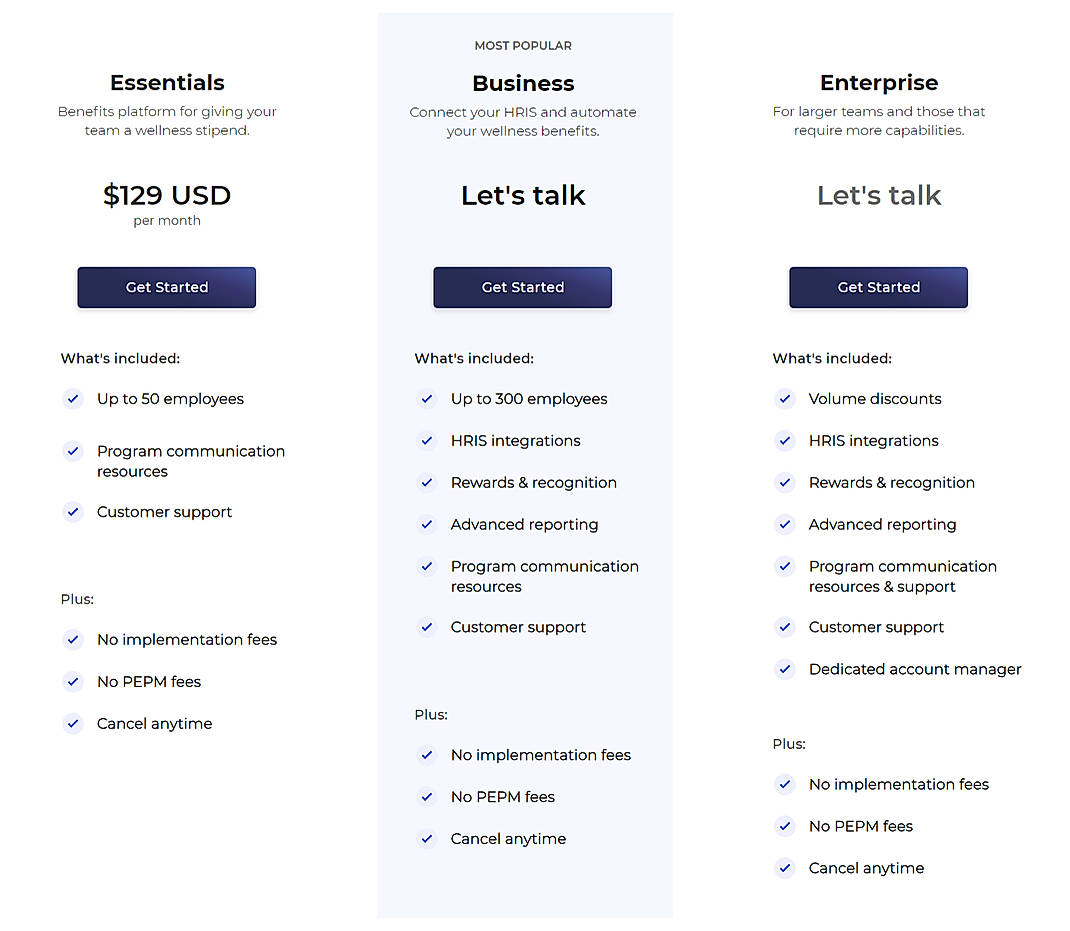
Task: Select the Let's talk text under Enterprise
Action: (x=878, y=195)
